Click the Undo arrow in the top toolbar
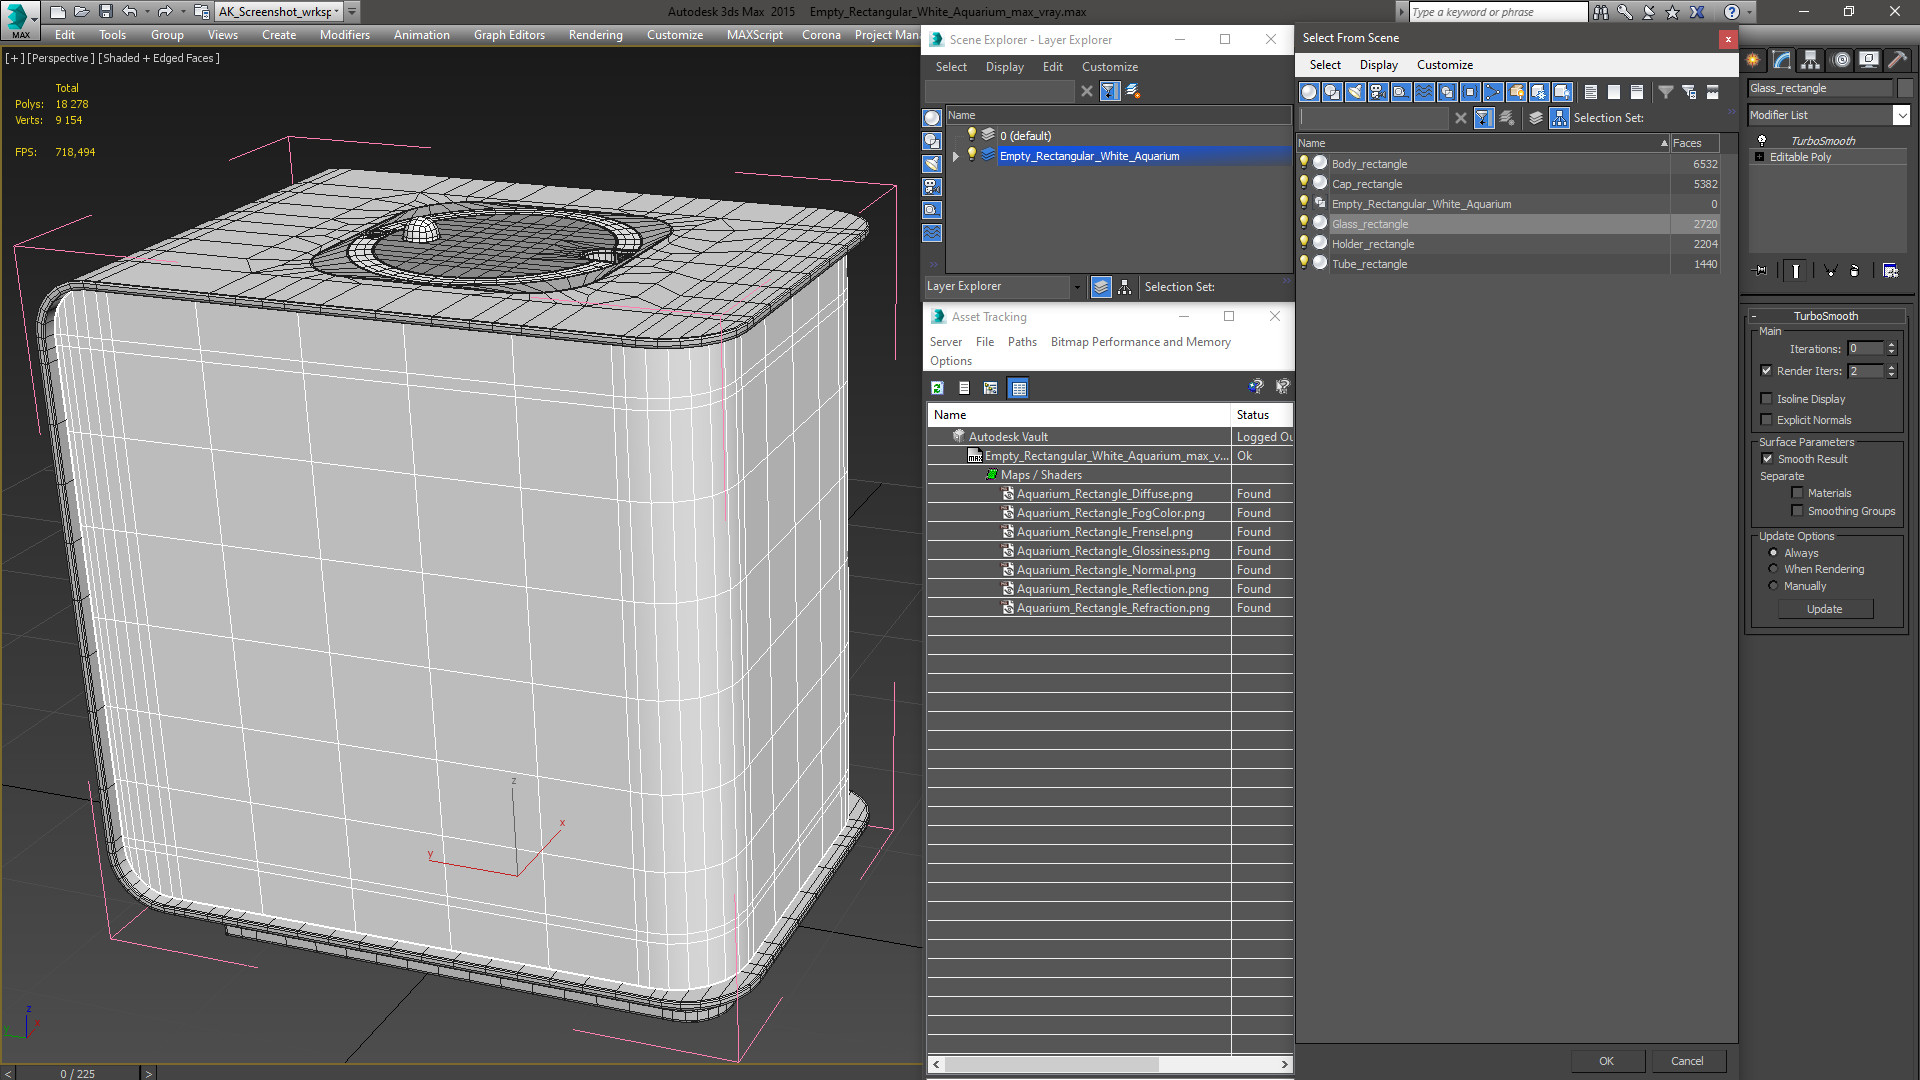The height and width of the screenshot is (1080, 1920). point(130,12)
